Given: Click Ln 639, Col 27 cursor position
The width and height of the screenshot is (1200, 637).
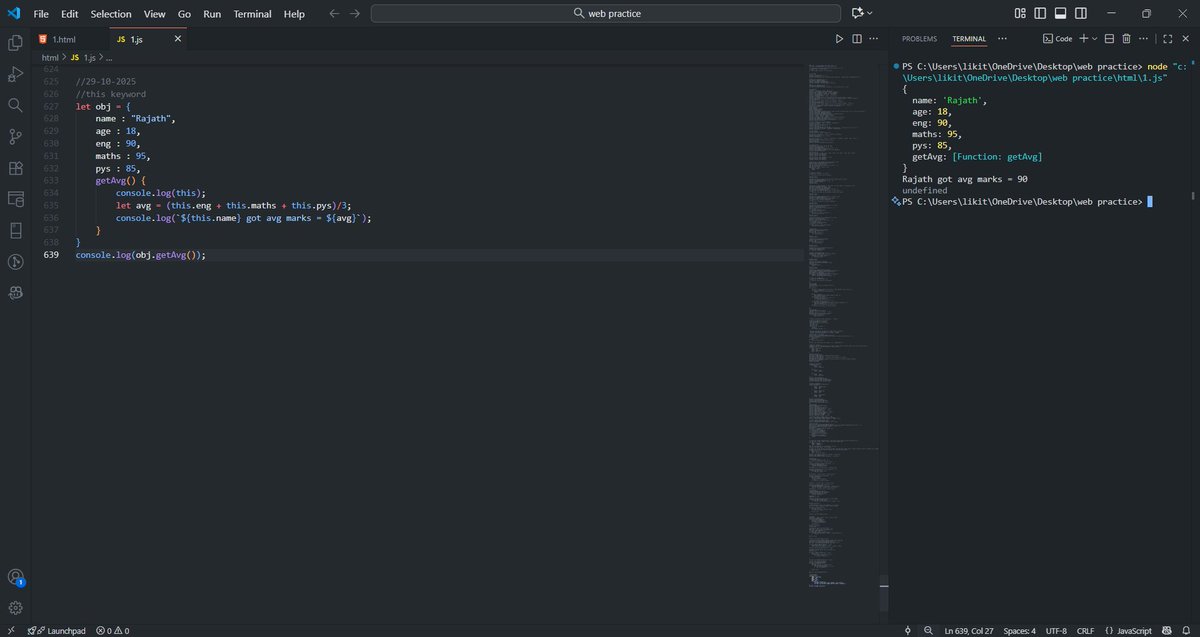Looking at the screenshot, I should point(968,630).
